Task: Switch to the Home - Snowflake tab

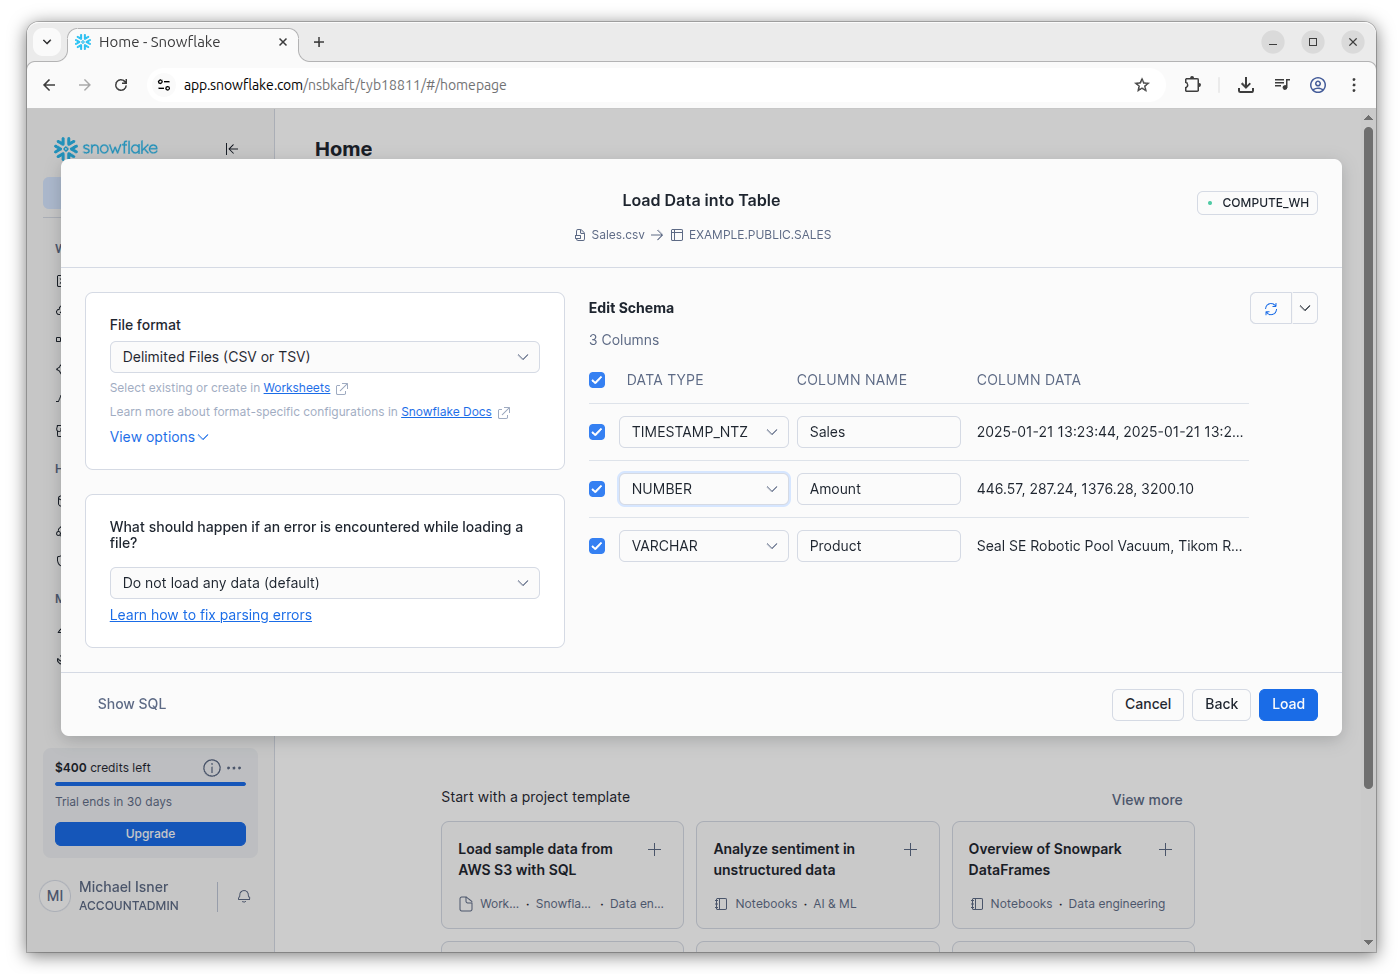Action: pyautogui.click(x=180, y=42)
